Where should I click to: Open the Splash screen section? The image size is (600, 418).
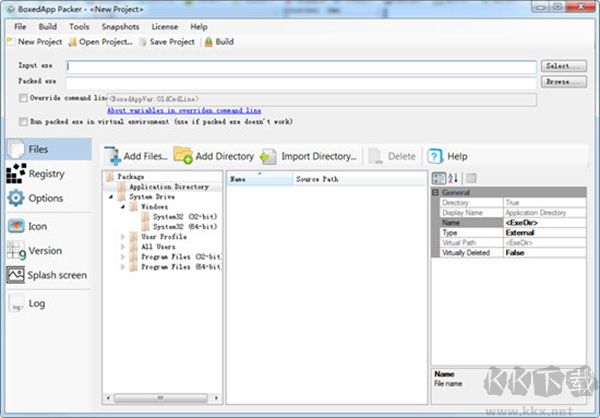49,275
